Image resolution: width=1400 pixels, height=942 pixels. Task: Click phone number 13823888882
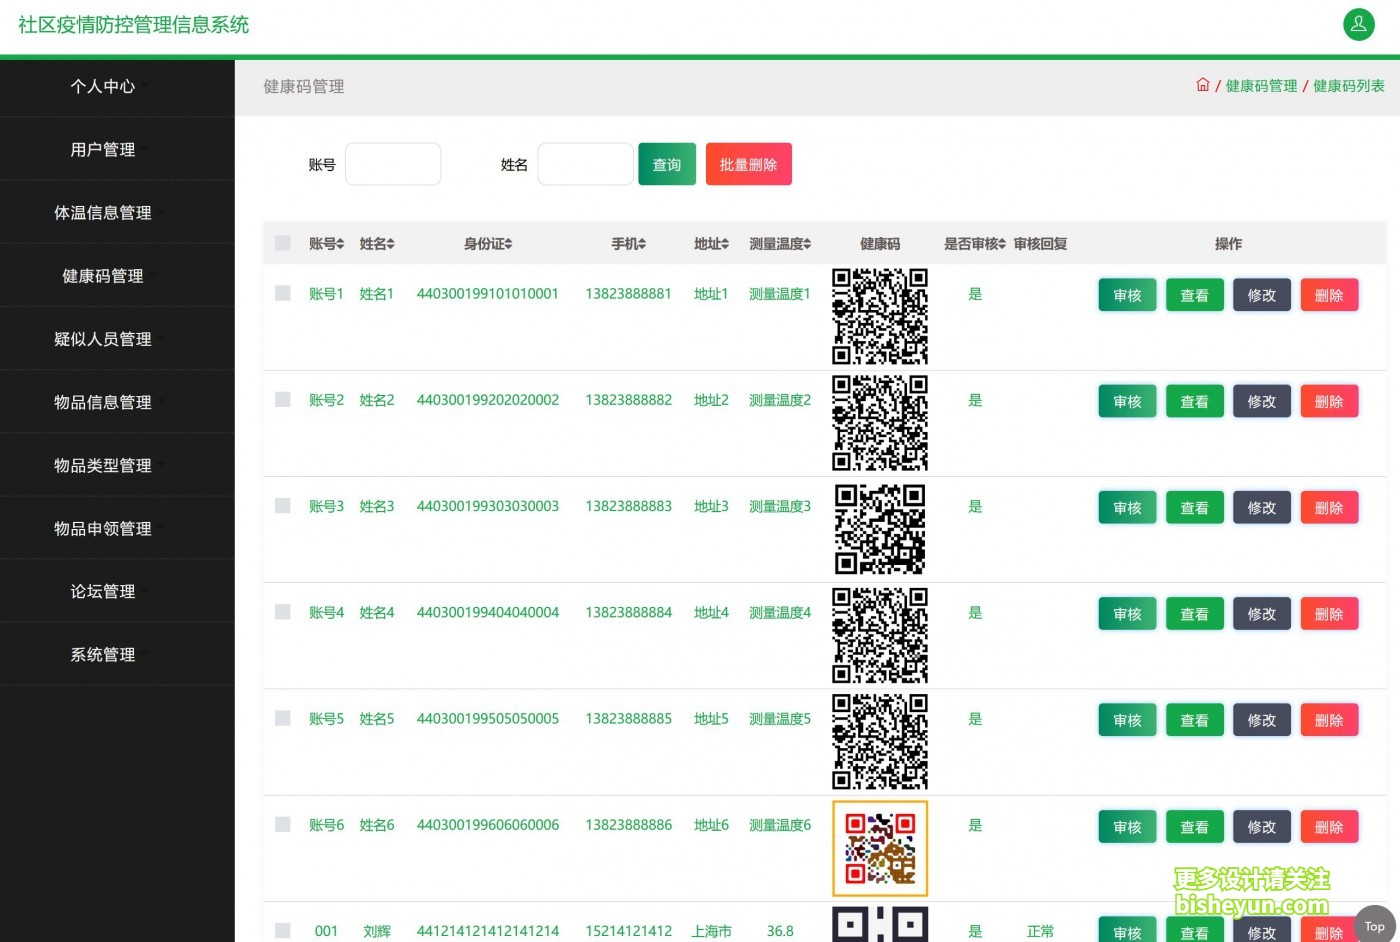pos(628,399)
